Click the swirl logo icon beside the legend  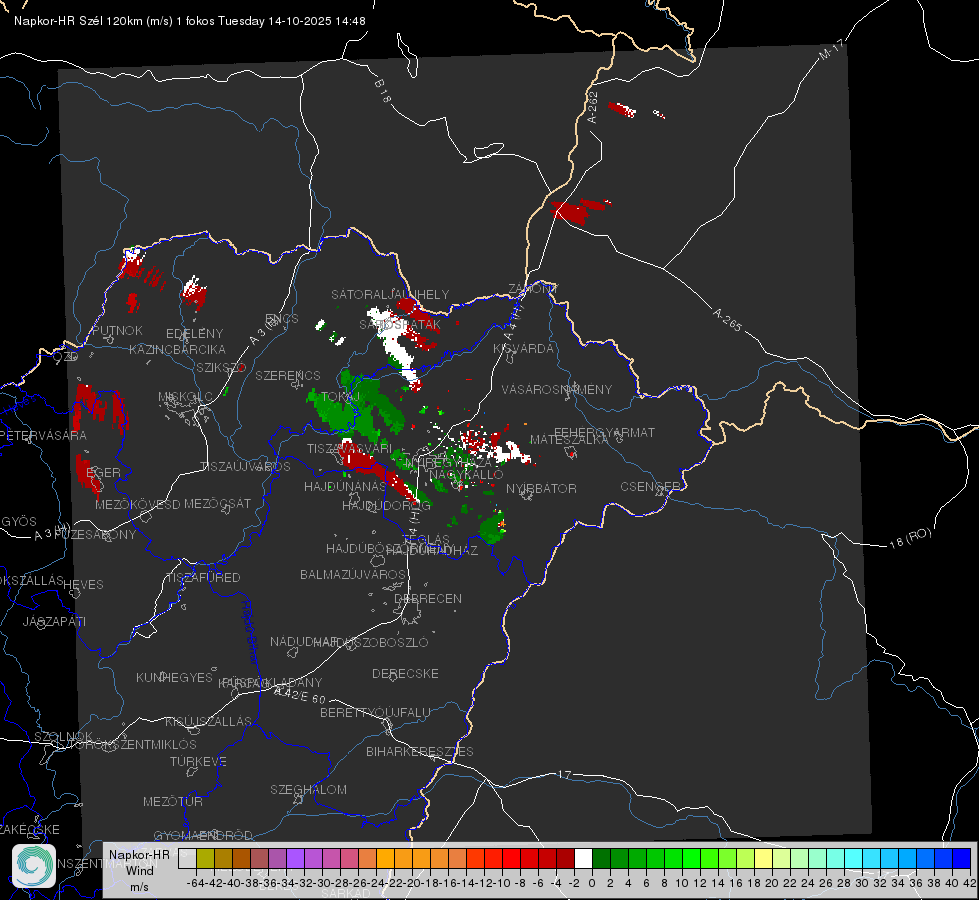[x=34, y=865]
